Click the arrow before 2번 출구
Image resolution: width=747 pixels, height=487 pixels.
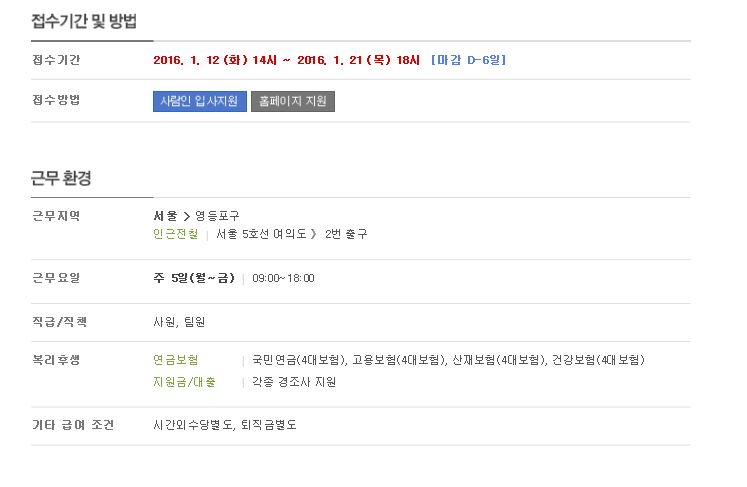click(313, 234)
